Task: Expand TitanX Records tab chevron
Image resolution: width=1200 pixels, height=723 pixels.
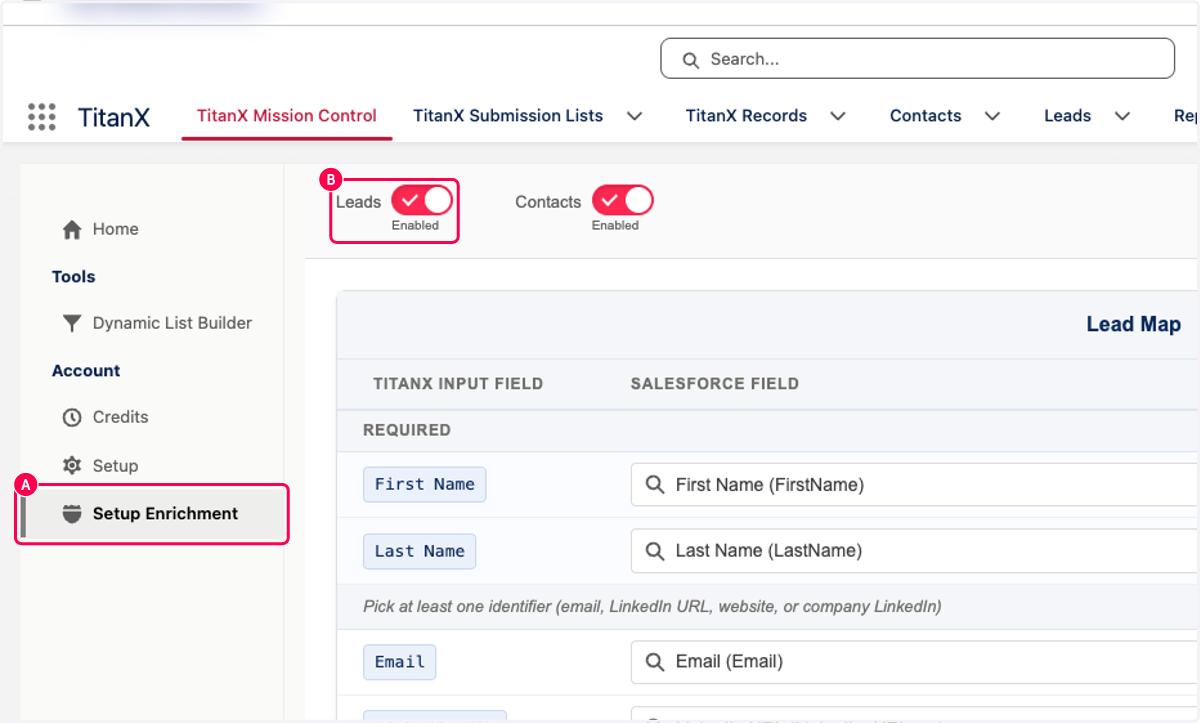Action: (x=838, y=116)
